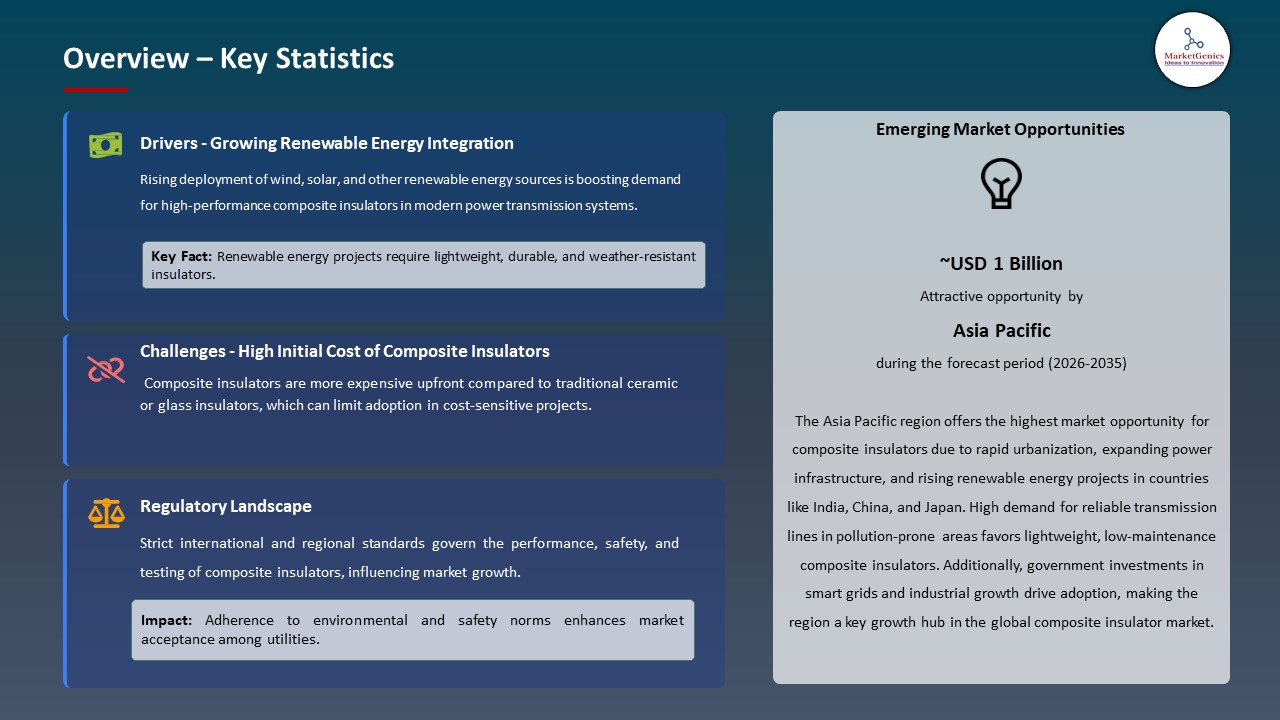Click the Drivers - Growing Renewable Energy Integration heading
Screen dimensions: 1280x720
pyautogui.click(x=327, y=143)
